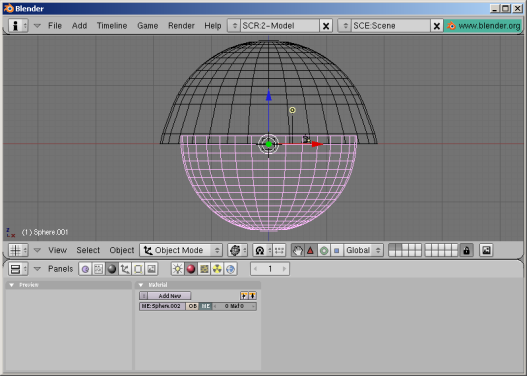527x376 pixels.
Task: Switch to Script context buttons
Action: tap(98, 269)
